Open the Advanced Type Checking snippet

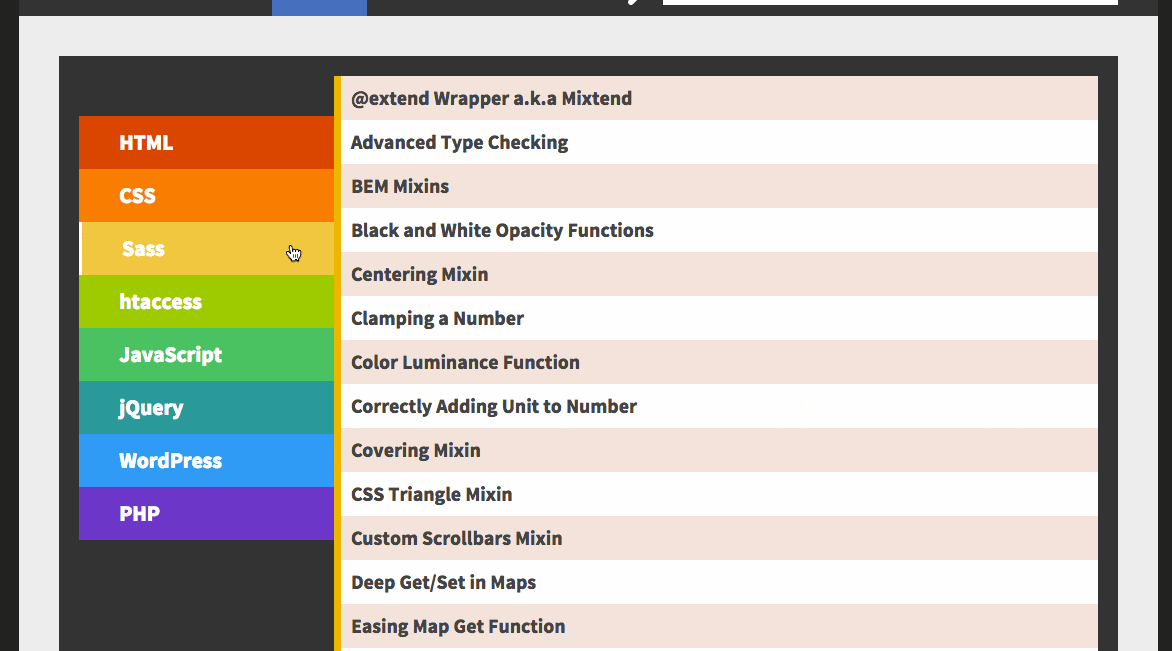point(719,142)
